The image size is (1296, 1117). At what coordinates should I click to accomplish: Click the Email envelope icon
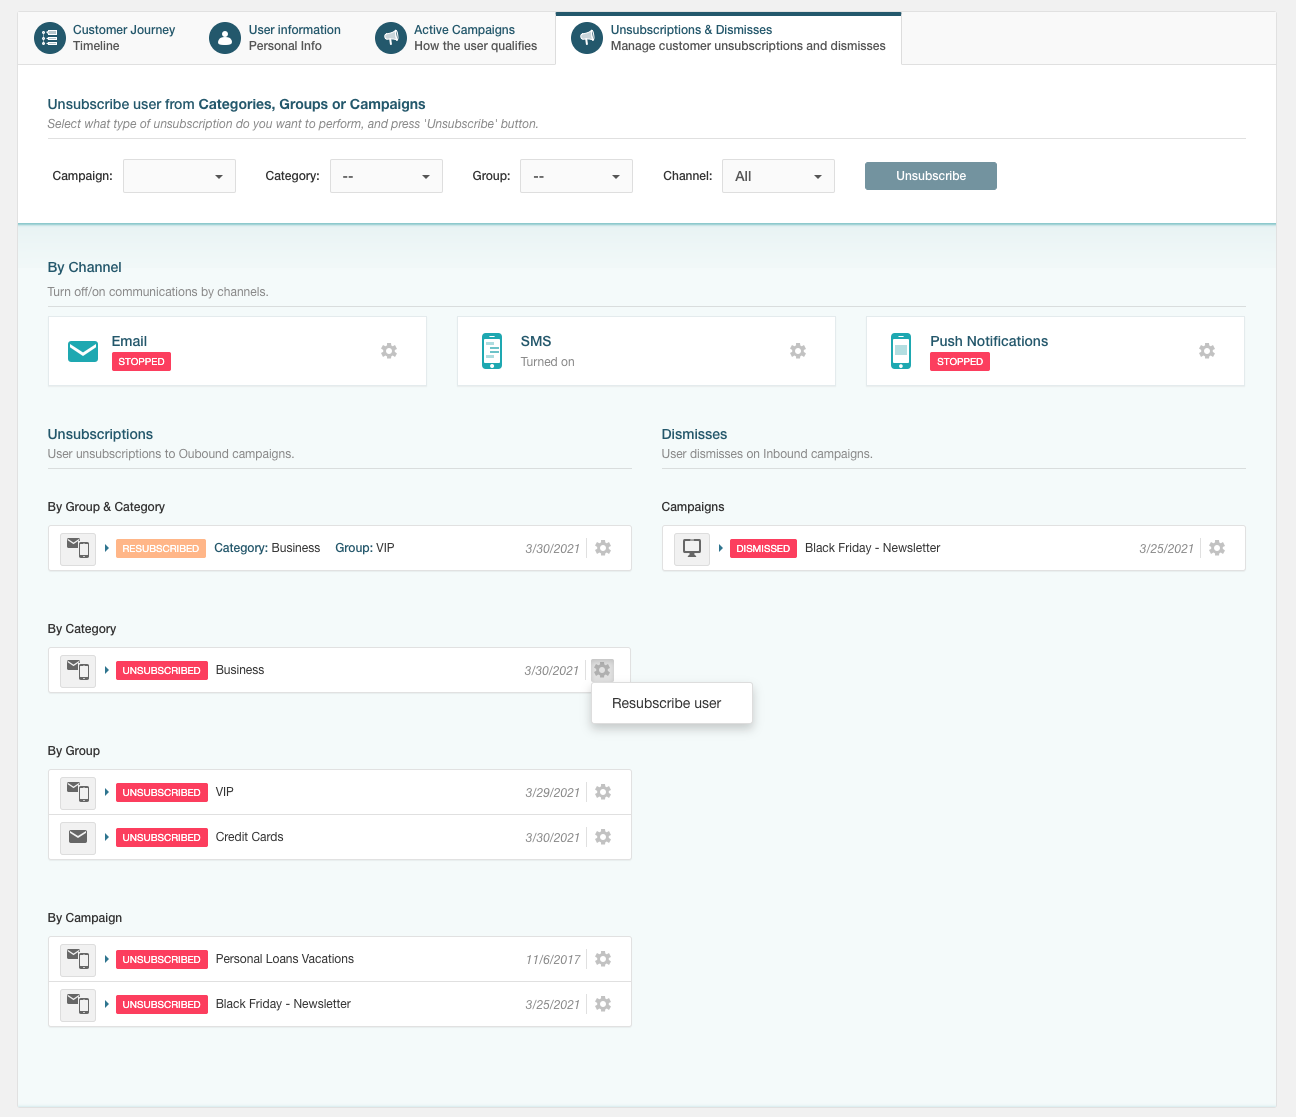(83, 351)
